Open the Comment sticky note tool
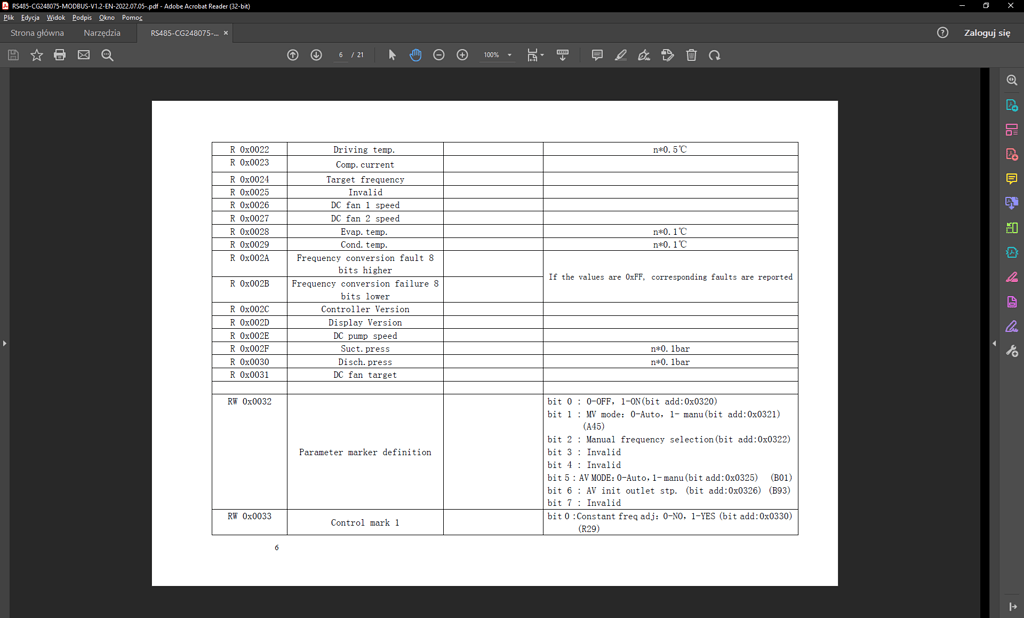 pos(597,55)
